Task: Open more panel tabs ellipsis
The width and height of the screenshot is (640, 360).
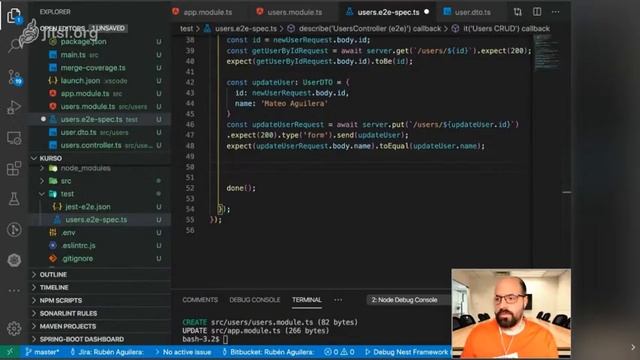Action: point(338,300)
